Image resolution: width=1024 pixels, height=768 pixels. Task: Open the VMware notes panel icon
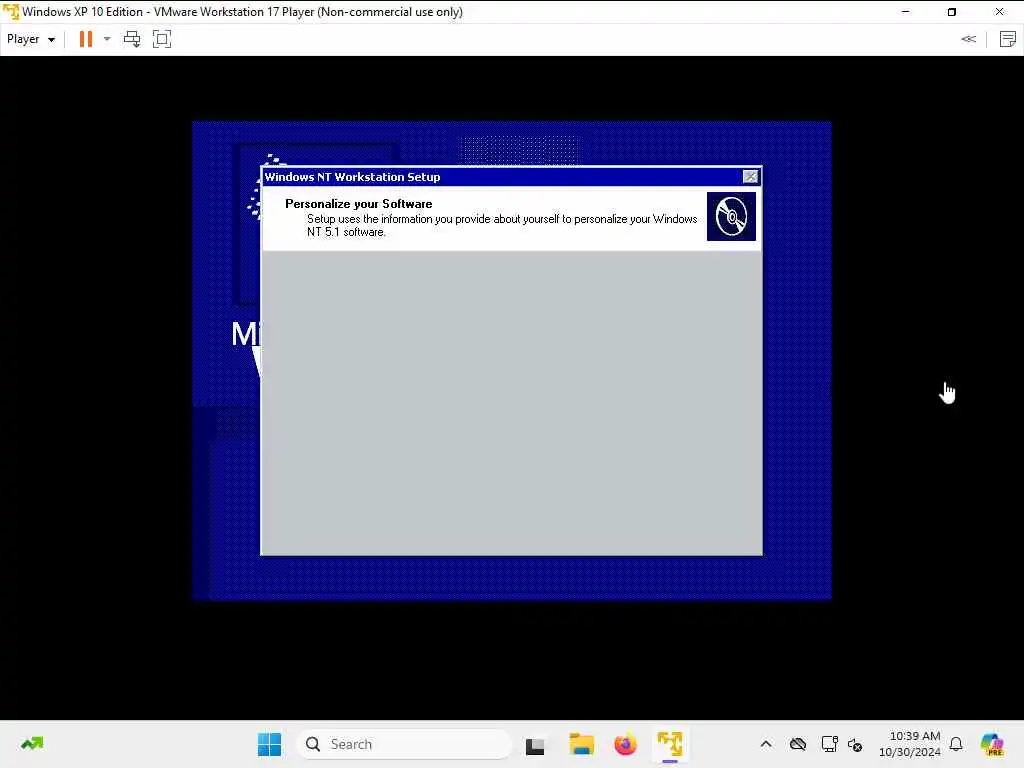tap(1008, 39)
